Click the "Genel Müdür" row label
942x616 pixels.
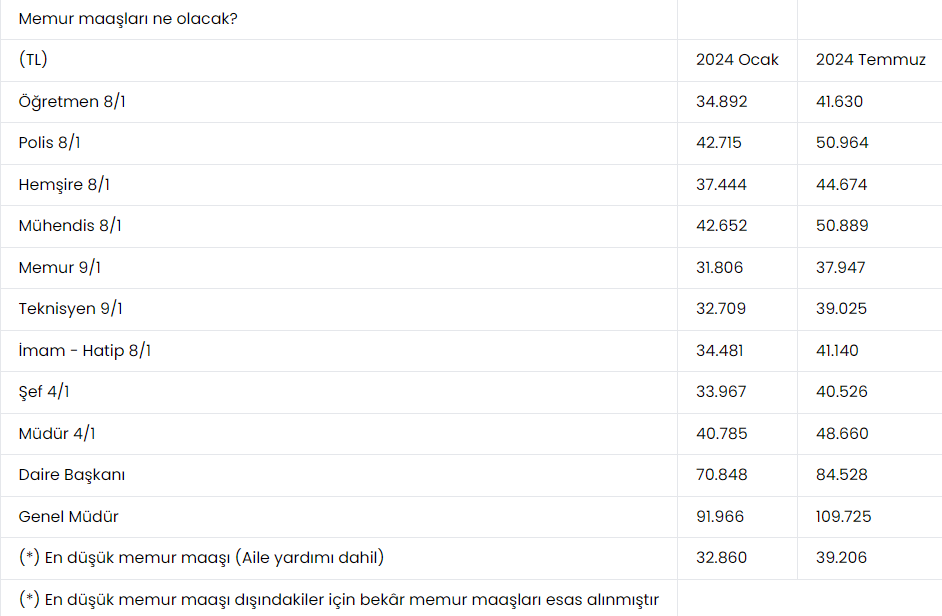tap(68, 517)
